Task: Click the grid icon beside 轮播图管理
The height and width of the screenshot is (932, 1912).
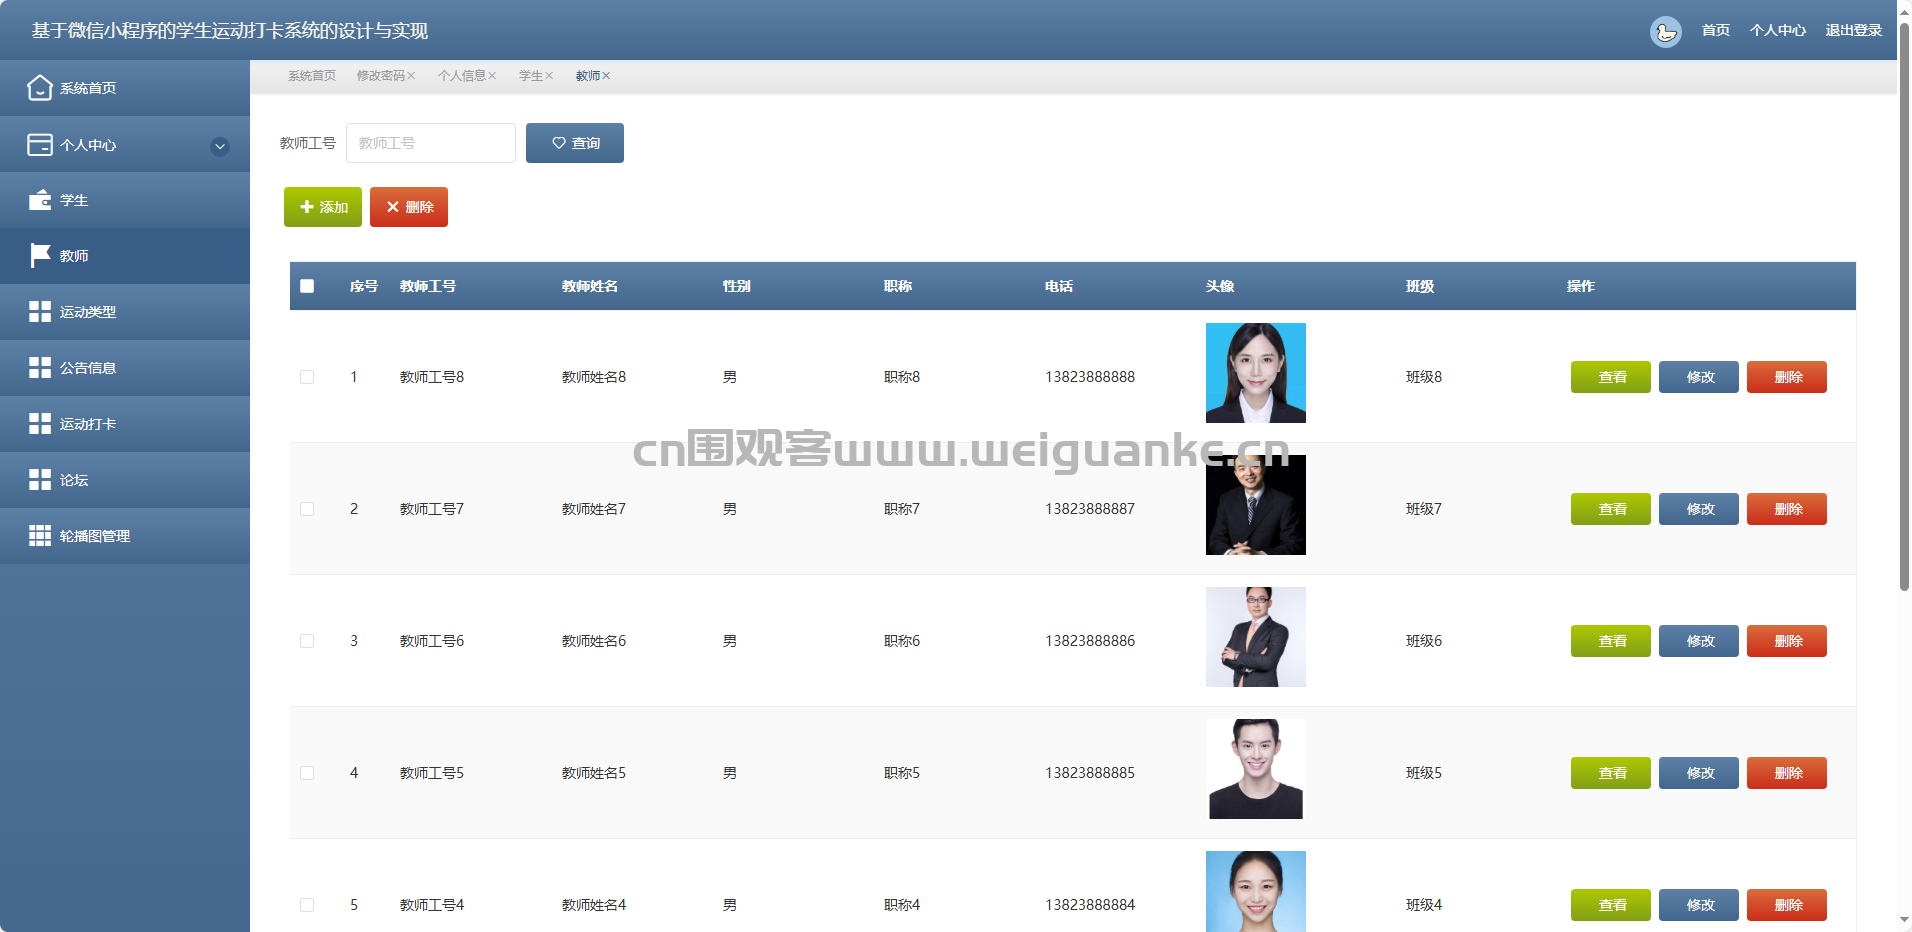Action: [x=40, y=536]
